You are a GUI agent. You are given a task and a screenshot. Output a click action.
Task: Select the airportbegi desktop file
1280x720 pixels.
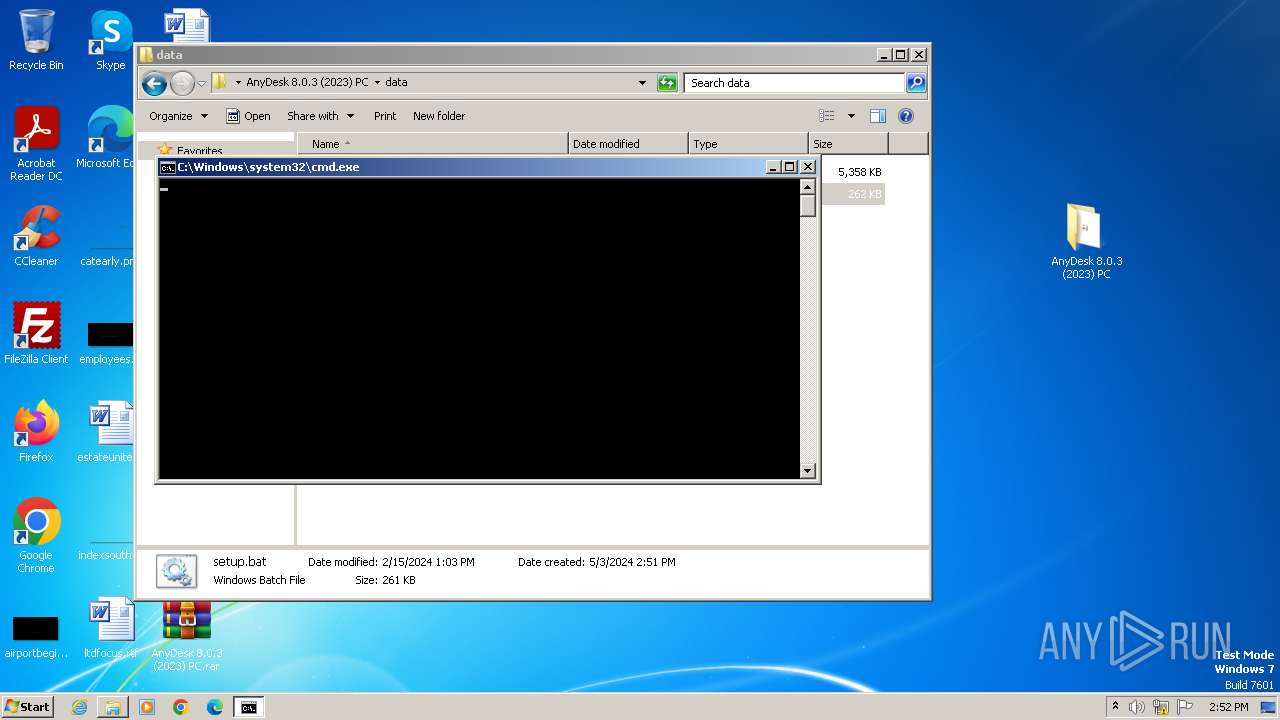(x=35, y=636)
